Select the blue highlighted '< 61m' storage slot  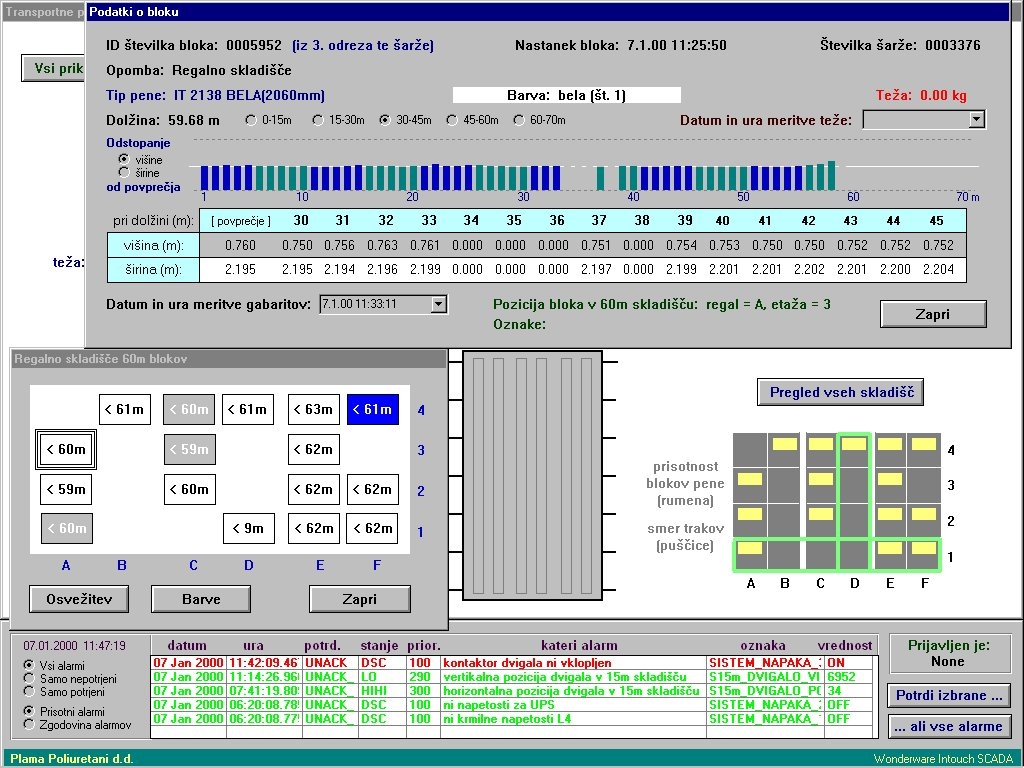pos(372,409)
